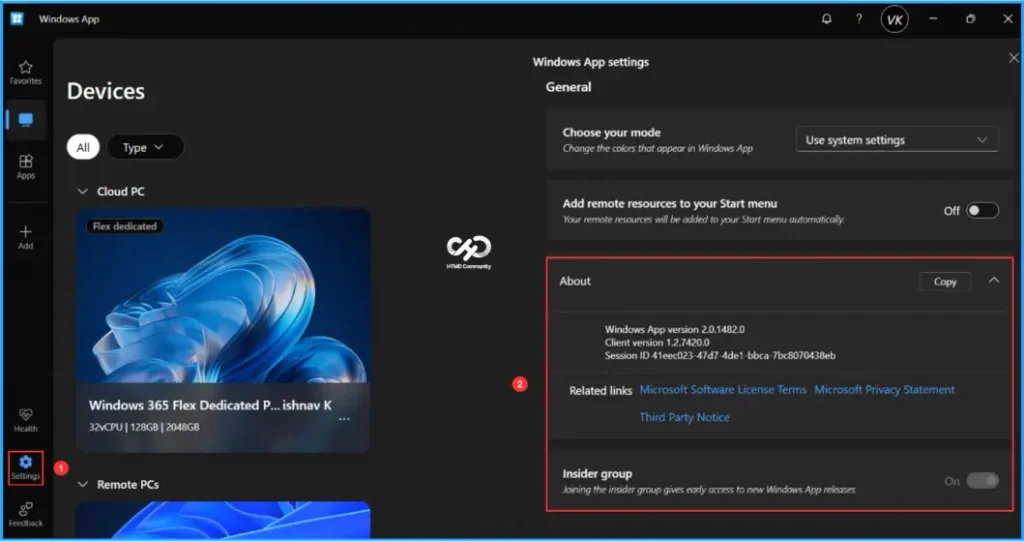1024x541 pixels.
Task: Select the Client version 1.2.7420.0 text
Action: [x=657, y=342]
